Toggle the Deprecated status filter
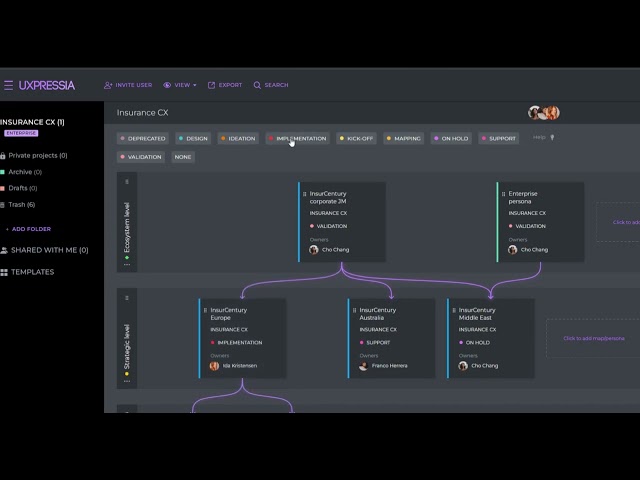Viewport: 640px width, 480px height. coord(143,138)
